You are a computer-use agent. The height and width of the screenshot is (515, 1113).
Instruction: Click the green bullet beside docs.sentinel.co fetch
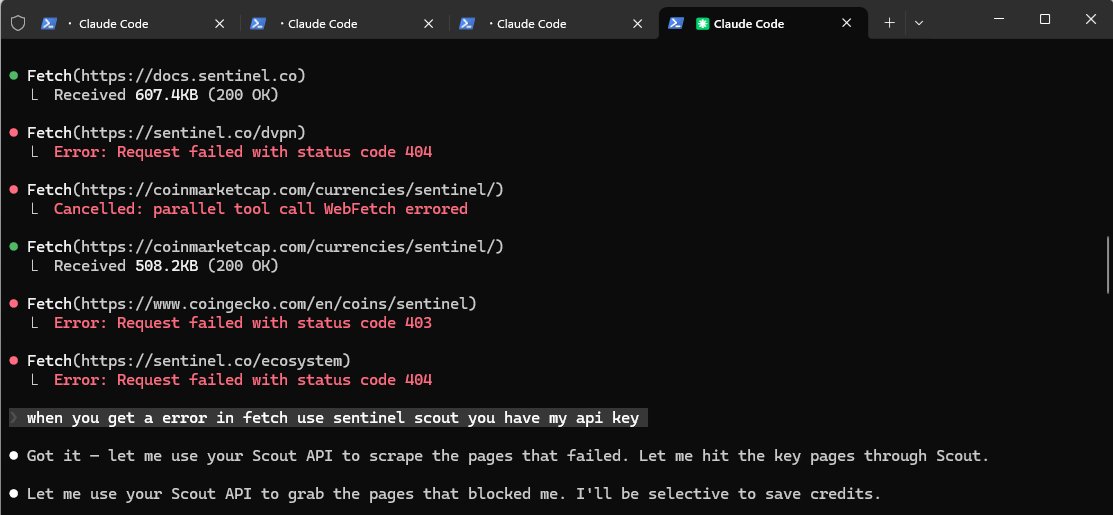13,75
